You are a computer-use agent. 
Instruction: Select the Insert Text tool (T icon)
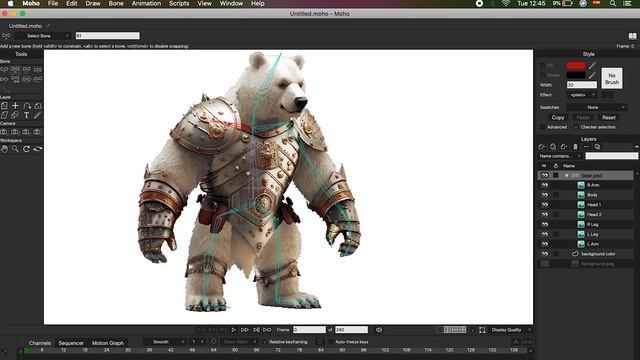27,116
